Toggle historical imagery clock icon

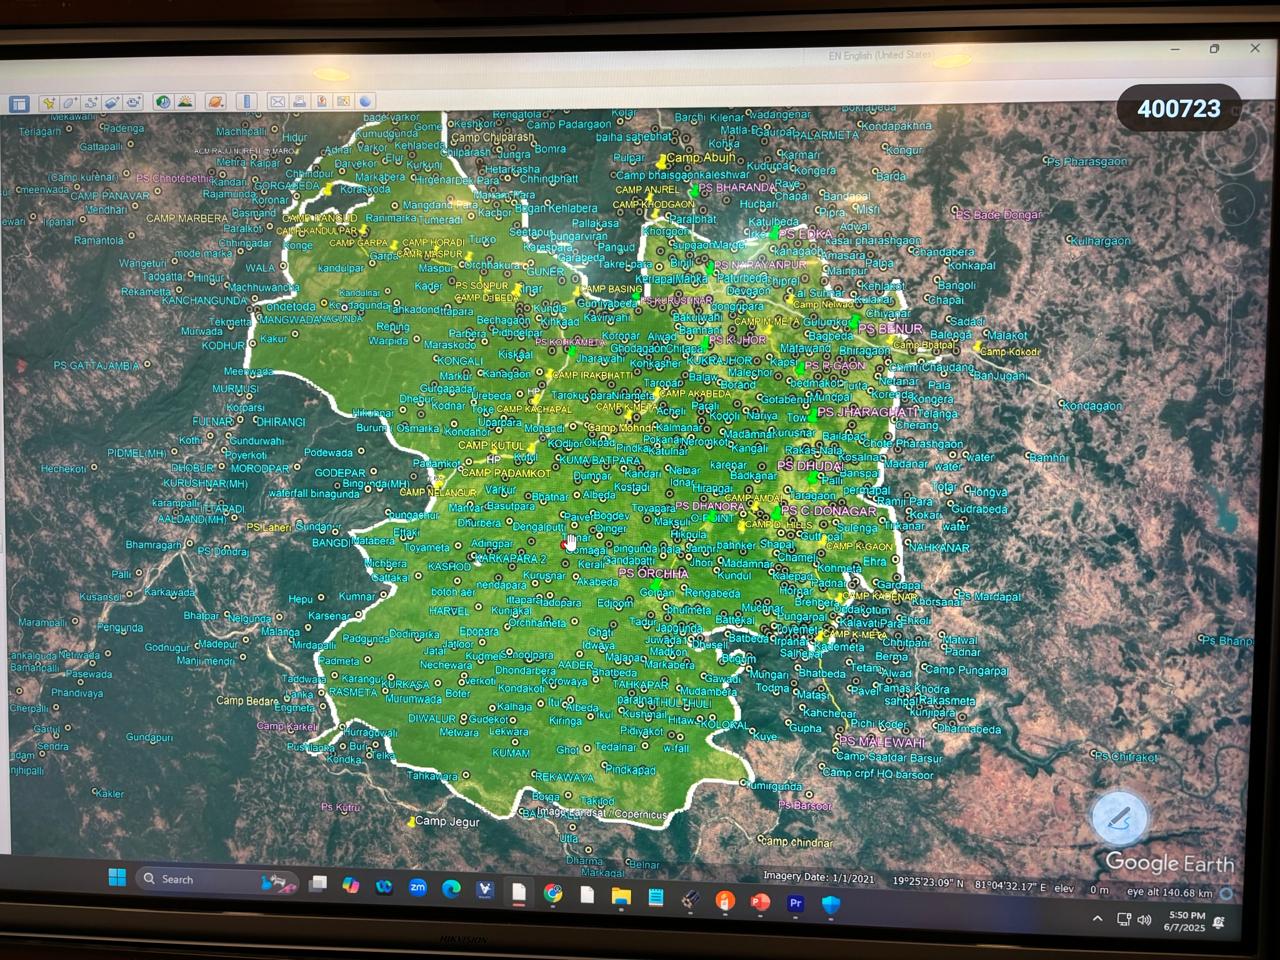(x=163, y=102)
